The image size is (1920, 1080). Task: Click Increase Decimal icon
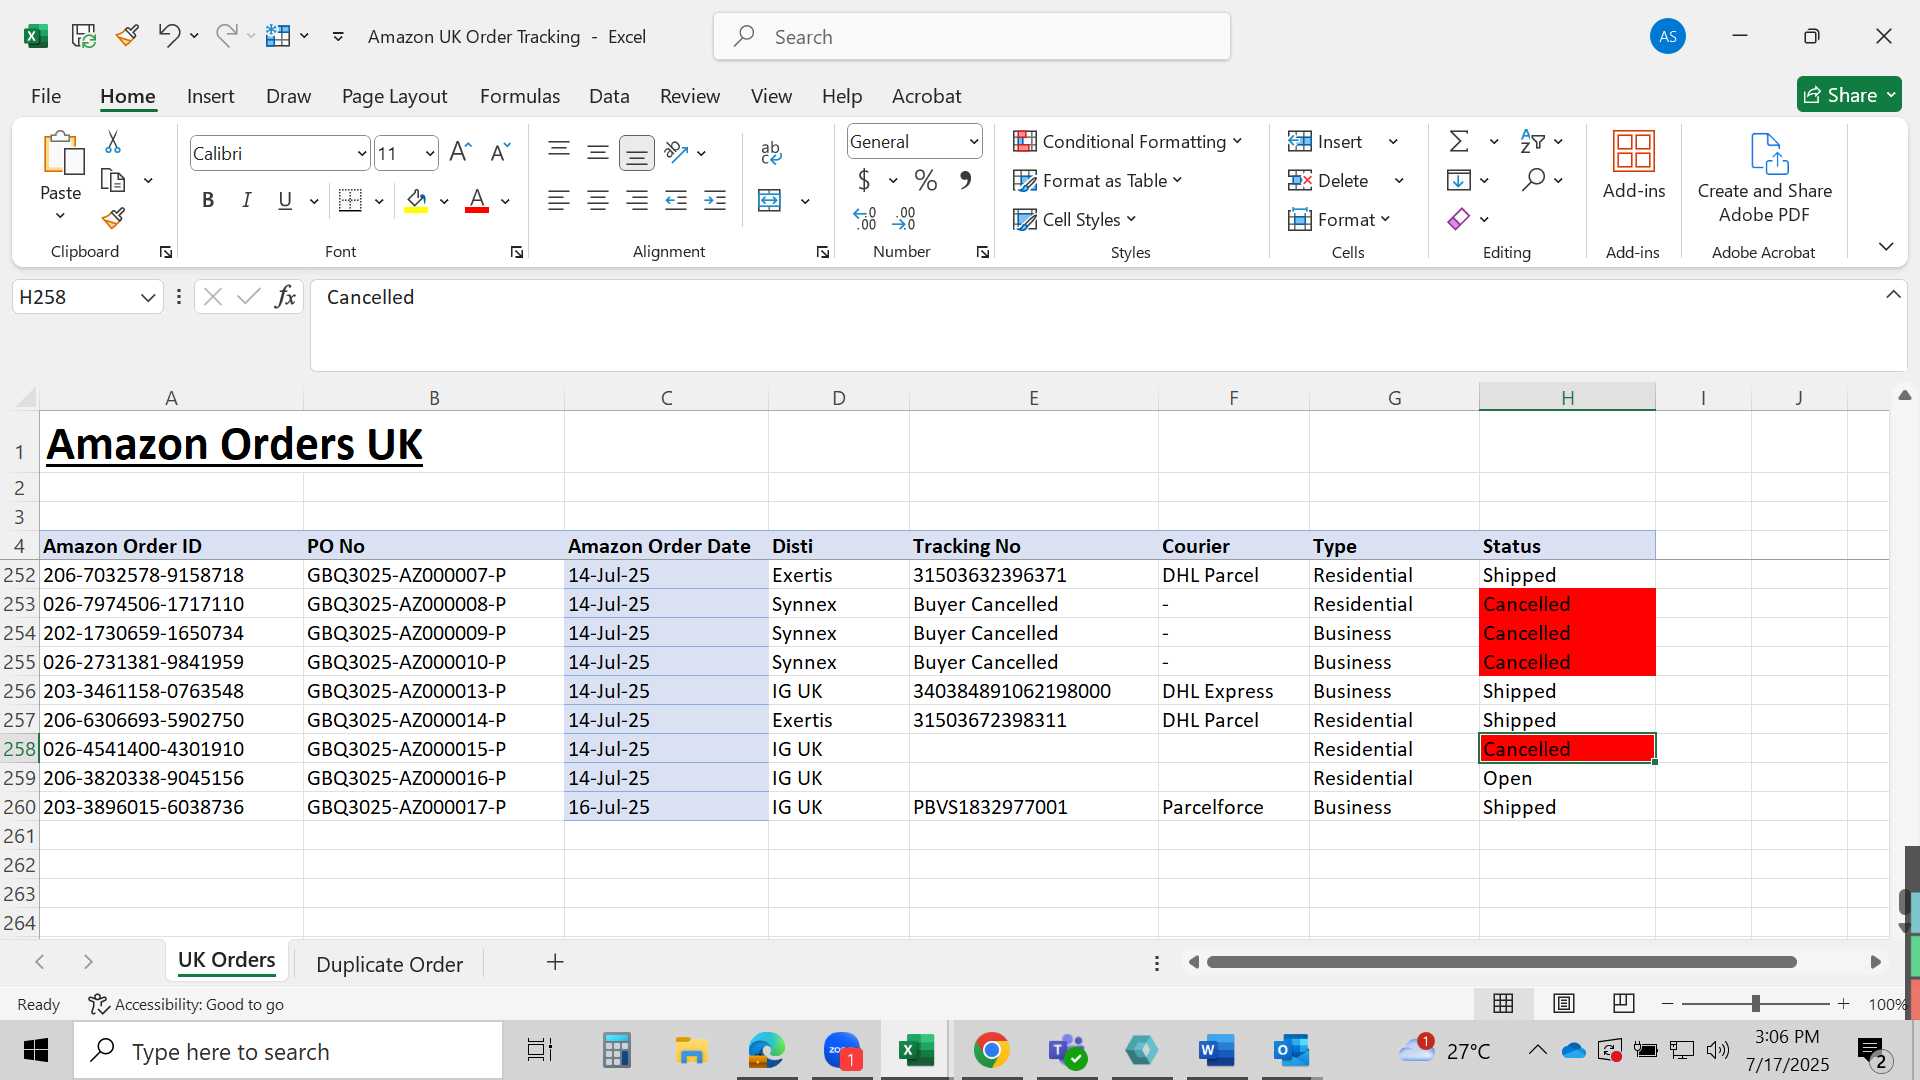[x=865, y=218]
